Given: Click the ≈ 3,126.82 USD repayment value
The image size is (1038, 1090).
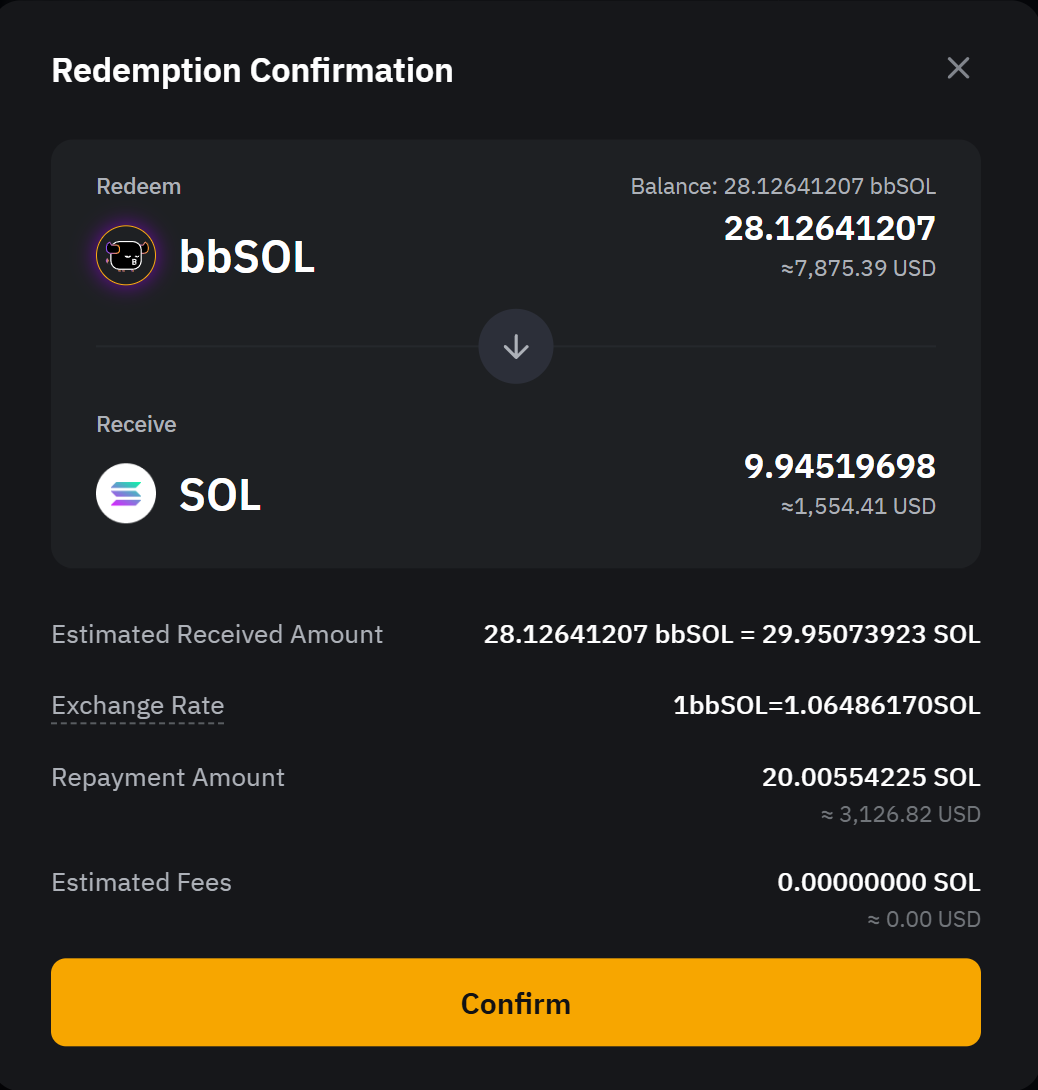Looking at the screenshot, I should pos(900,814).
